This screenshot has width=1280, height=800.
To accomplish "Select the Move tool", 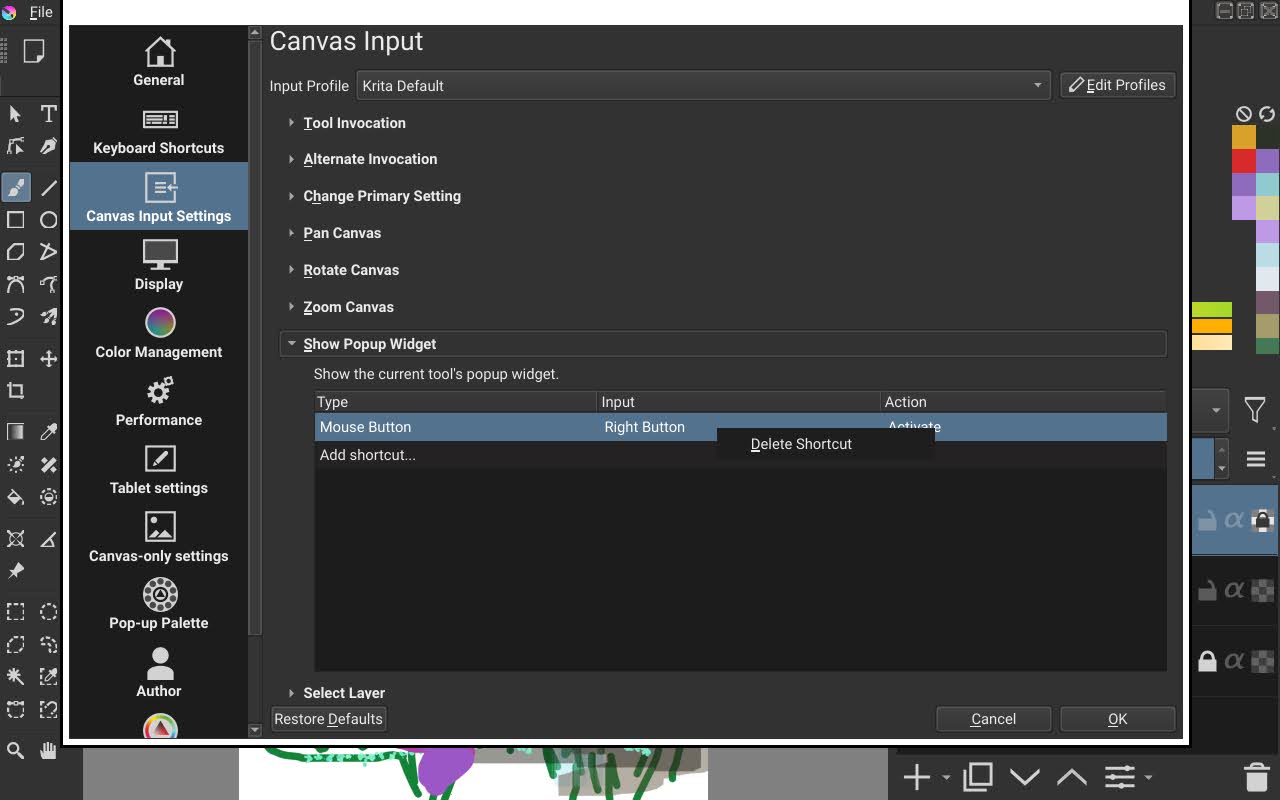I will coord(48,358).
